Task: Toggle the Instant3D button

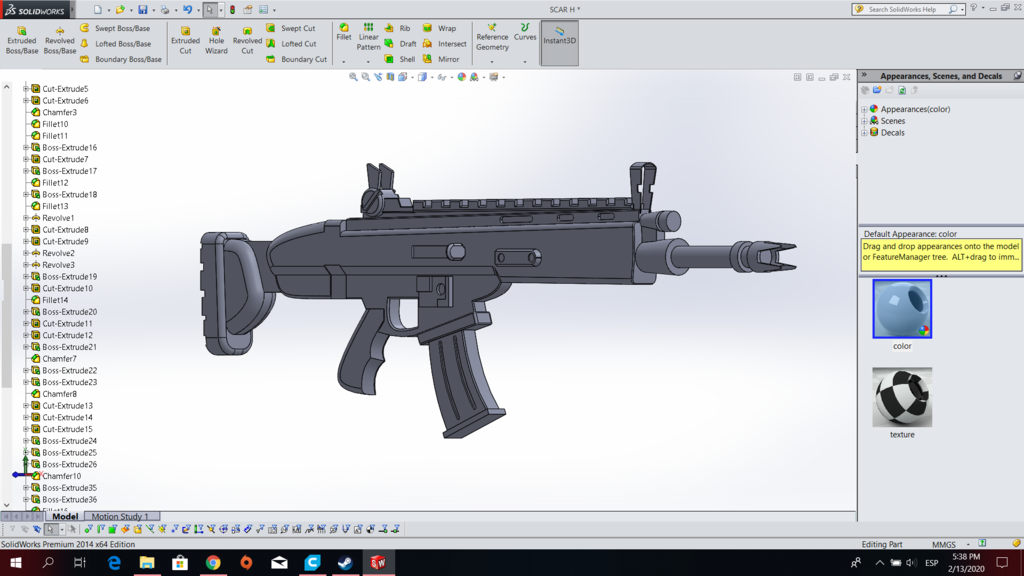Action: point(560,42)
